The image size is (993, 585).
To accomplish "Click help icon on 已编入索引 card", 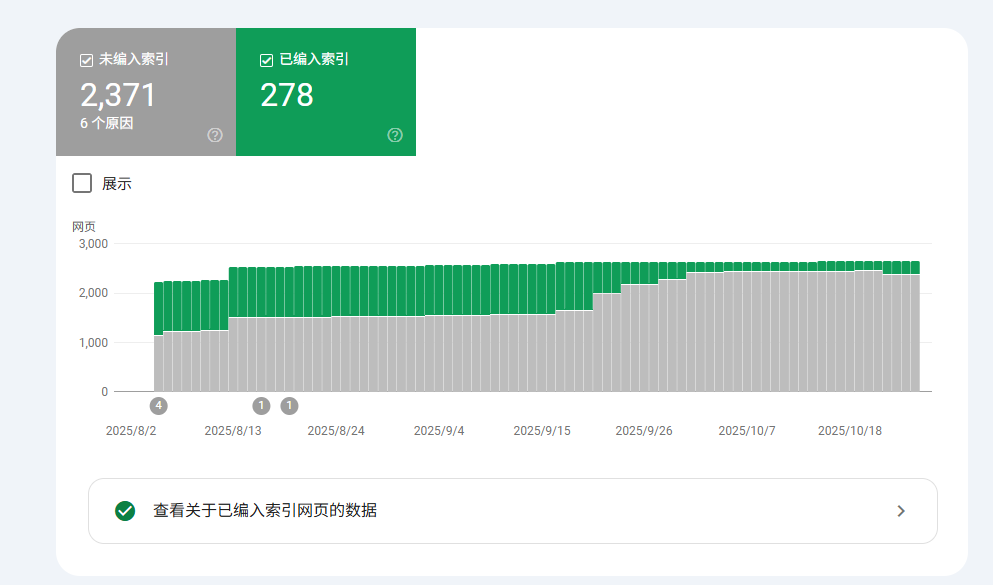I will click(x=395, y=135).
